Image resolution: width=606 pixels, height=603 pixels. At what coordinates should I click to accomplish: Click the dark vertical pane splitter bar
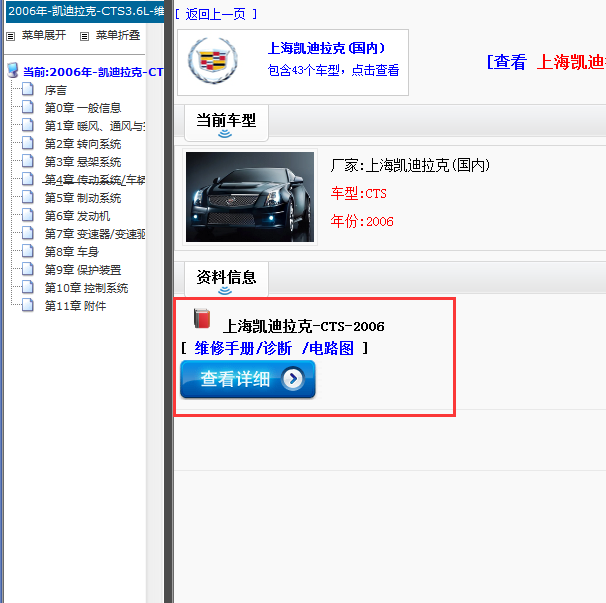169,302
